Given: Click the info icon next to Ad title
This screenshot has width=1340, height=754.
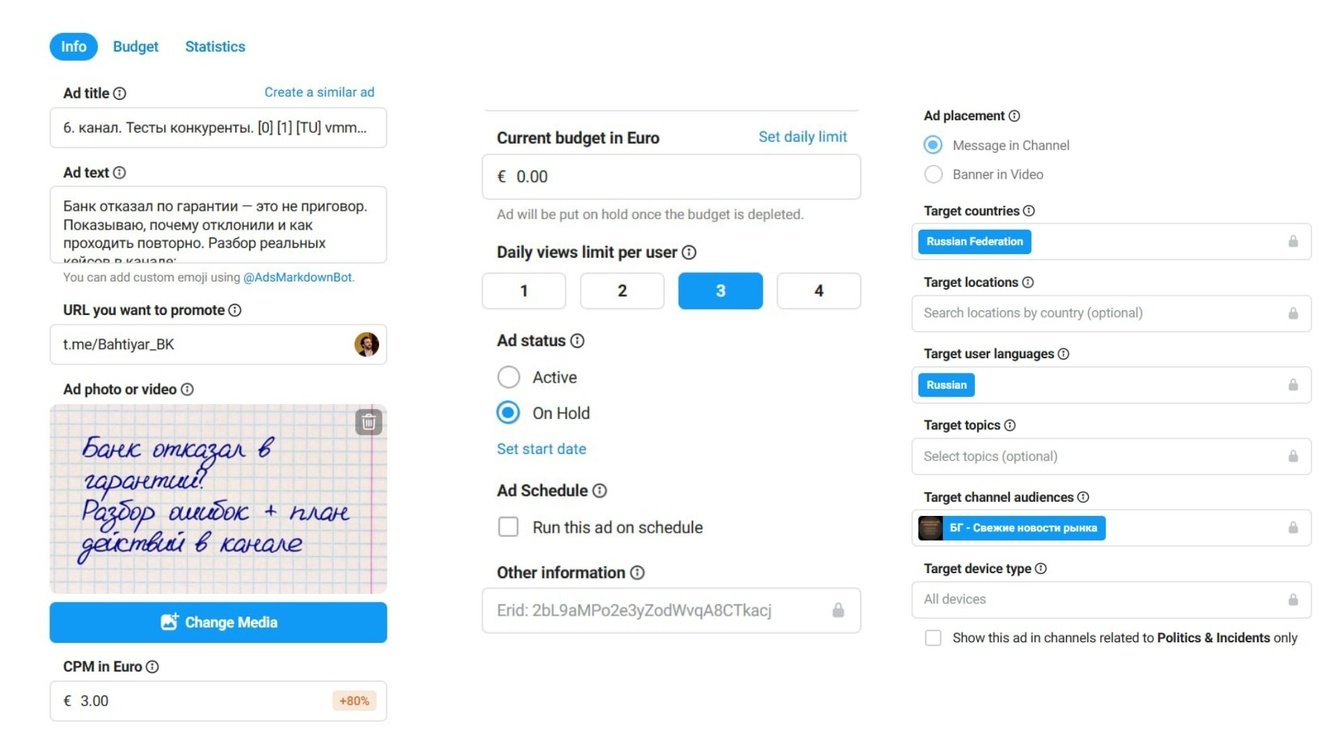Looking at the screenshot, I should tap(120, 93).
